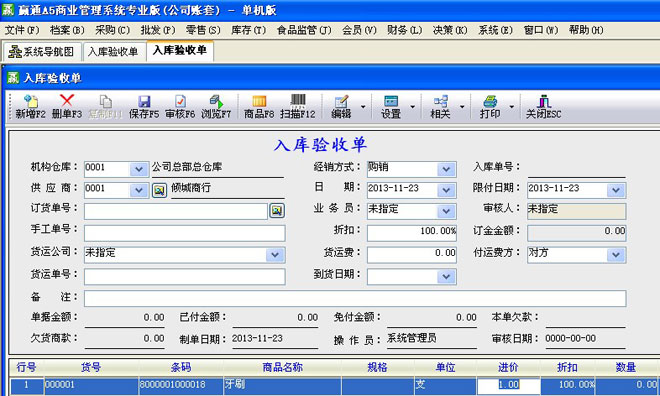Open the 财务(L) menu

pos(405,30)
